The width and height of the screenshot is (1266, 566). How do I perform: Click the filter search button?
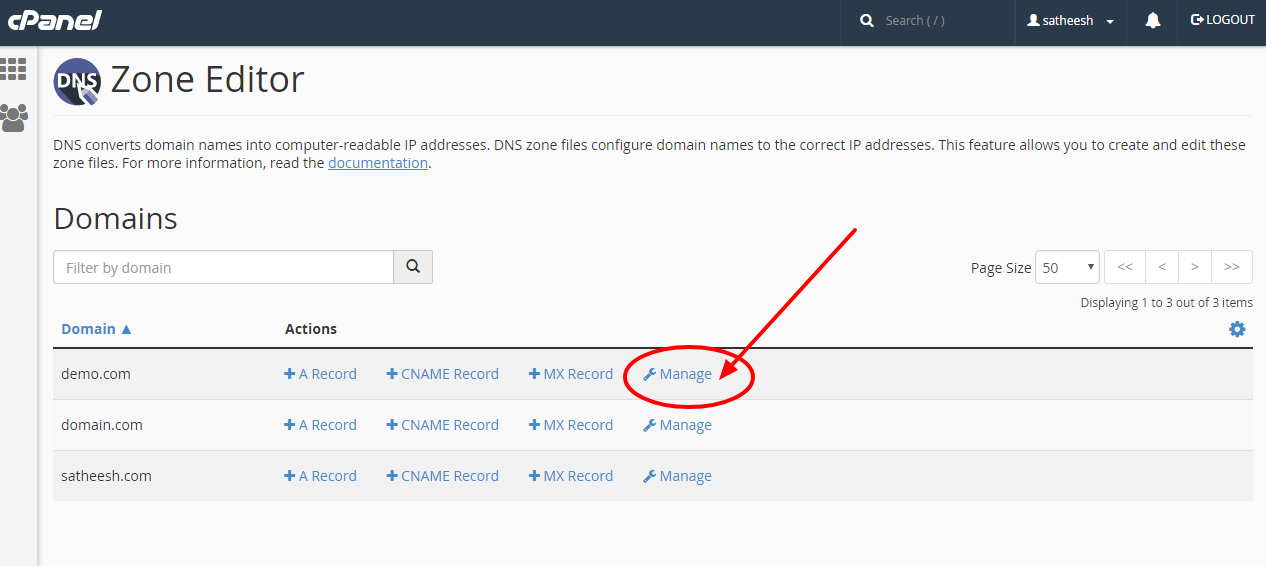(x=413, y=267)
